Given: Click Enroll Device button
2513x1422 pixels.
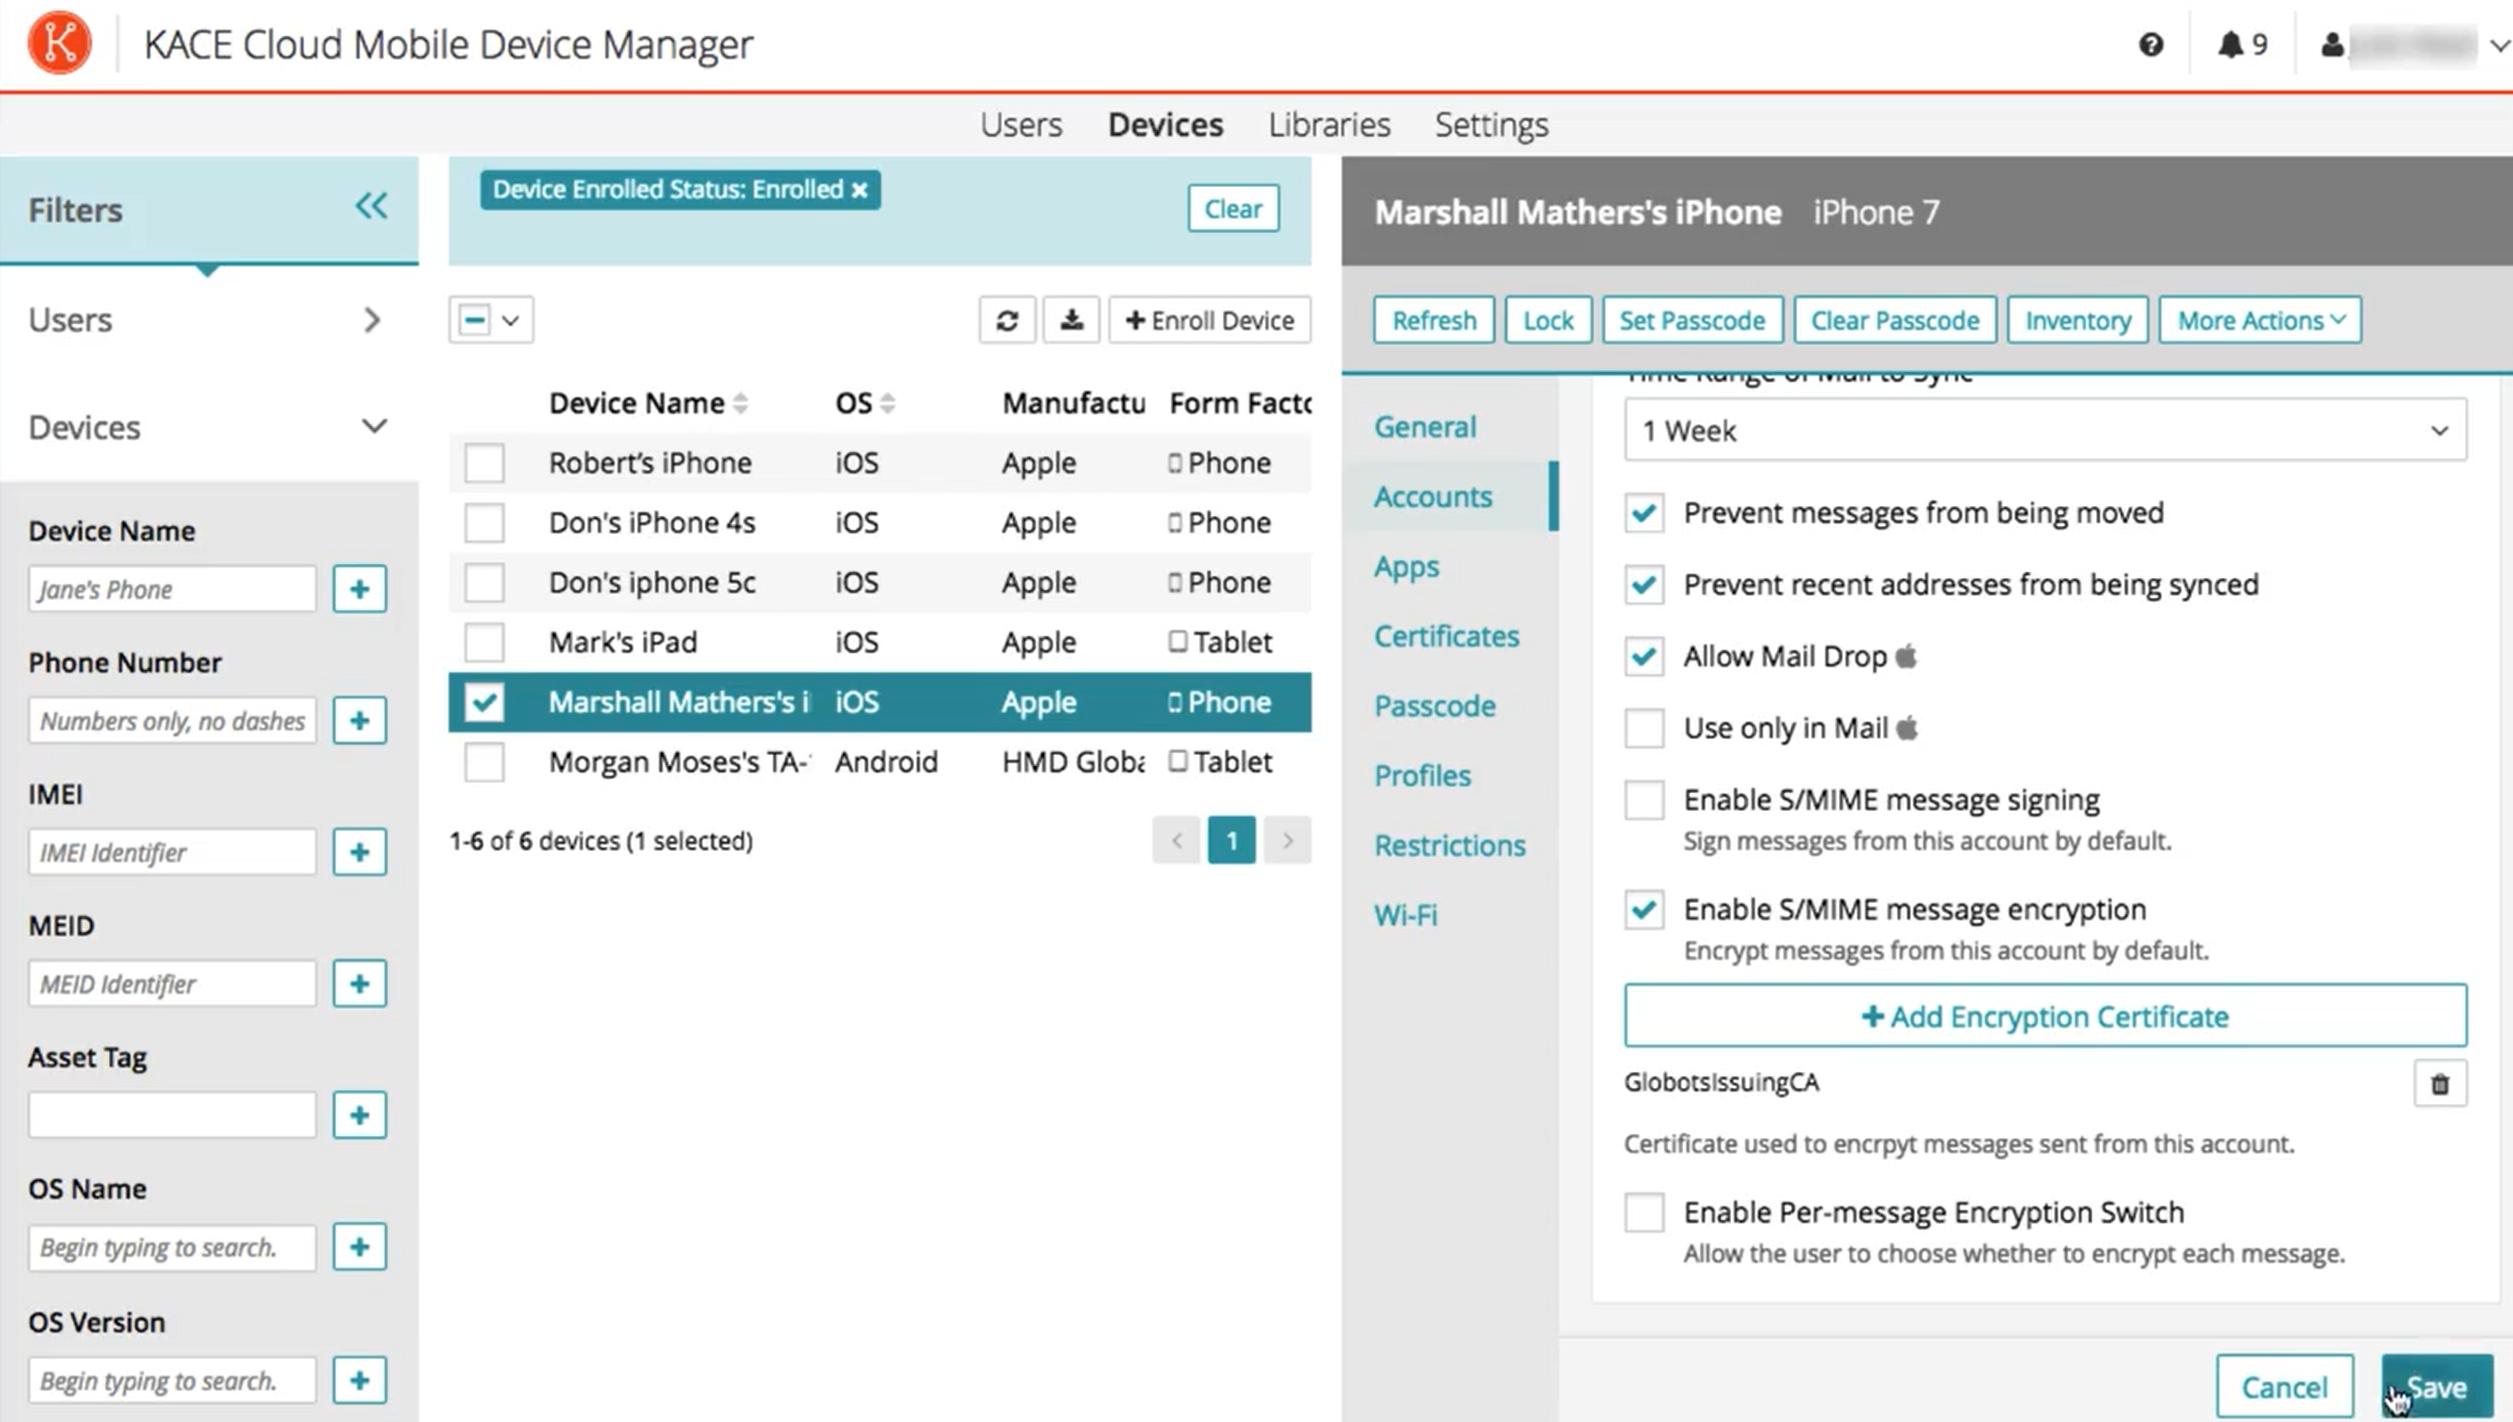Looking at the screenshot, I should (1209, 320).
